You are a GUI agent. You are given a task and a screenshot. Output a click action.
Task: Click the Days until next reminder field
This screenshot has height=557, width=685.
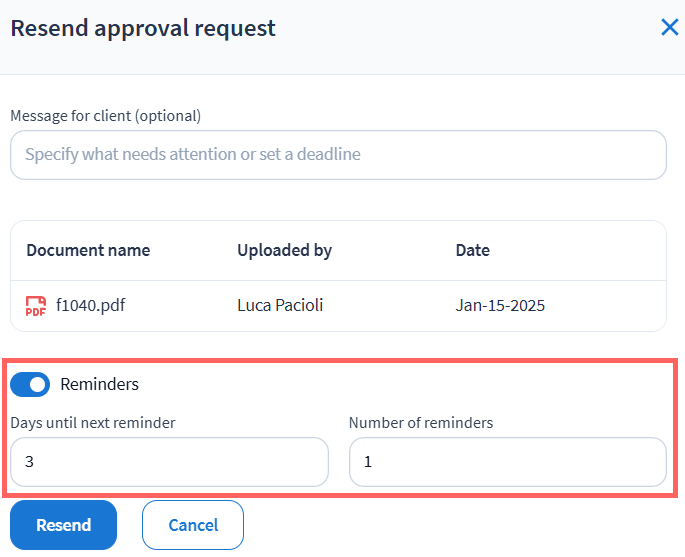[x=169, y=463]
